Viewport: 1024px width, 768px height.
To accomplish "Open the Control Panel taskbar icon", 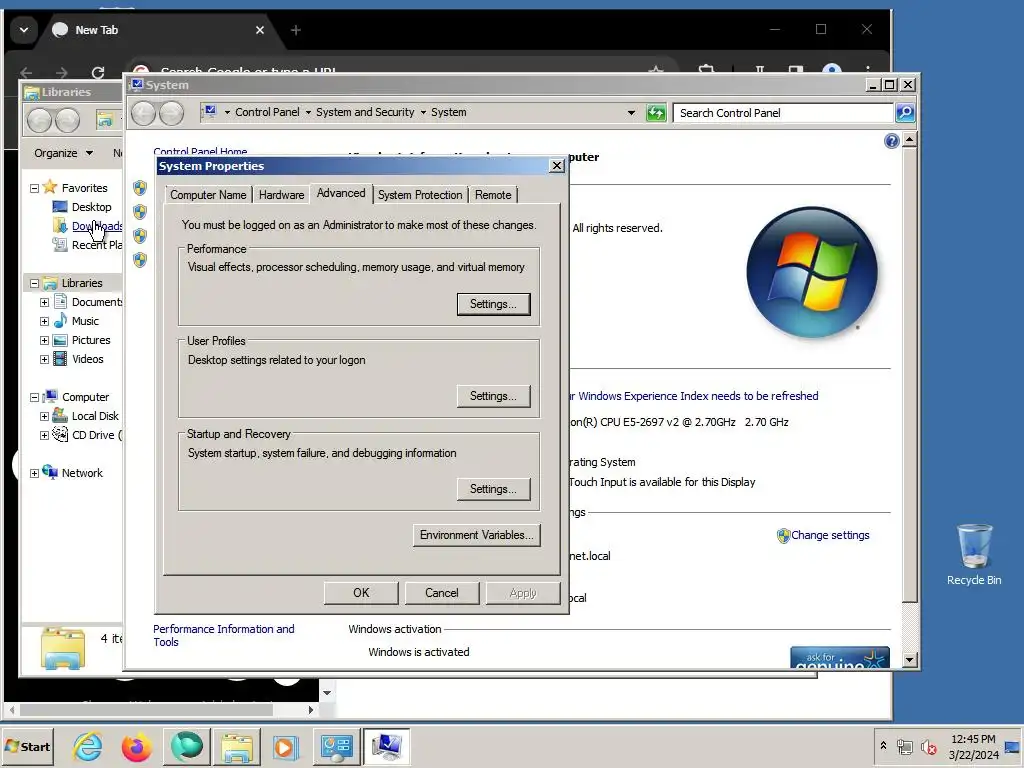I will [336, 746].
